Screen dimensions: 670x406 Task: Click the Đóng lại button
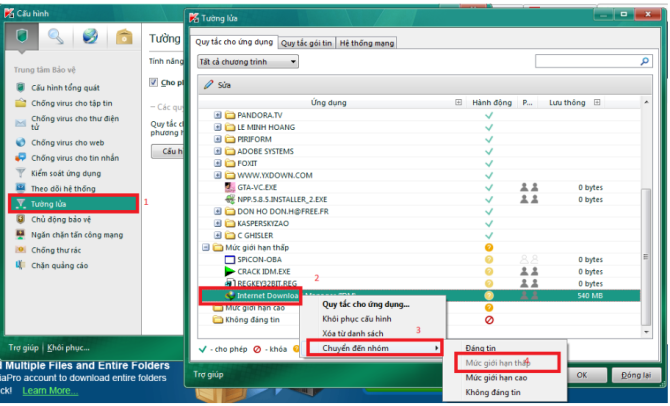[636, 375]
